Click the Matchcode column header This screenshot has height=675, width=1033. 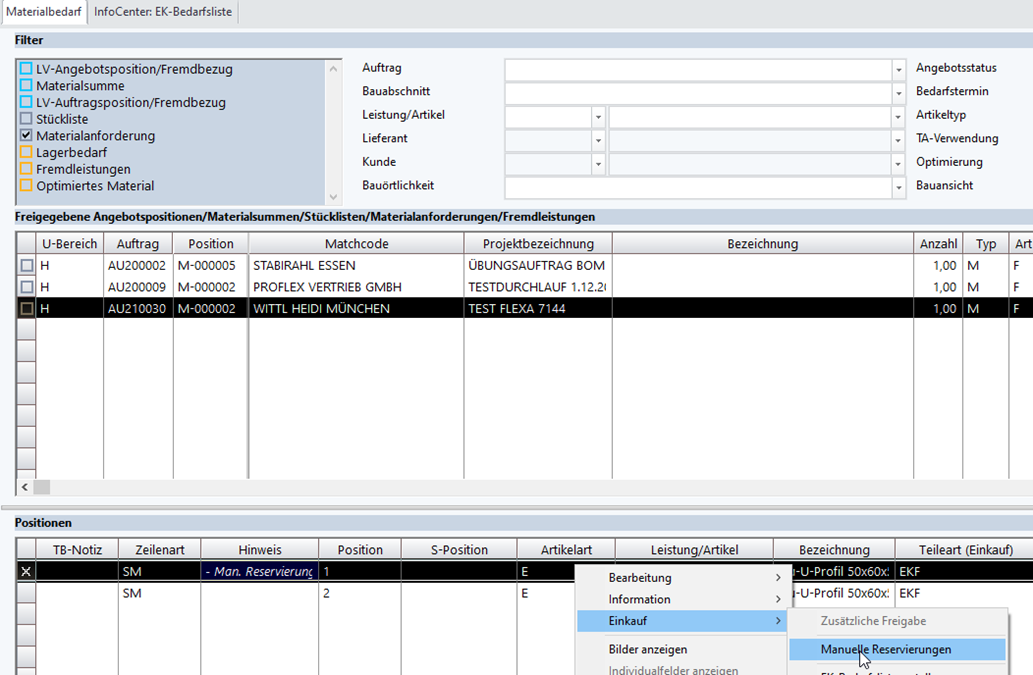tap(356, 244)
